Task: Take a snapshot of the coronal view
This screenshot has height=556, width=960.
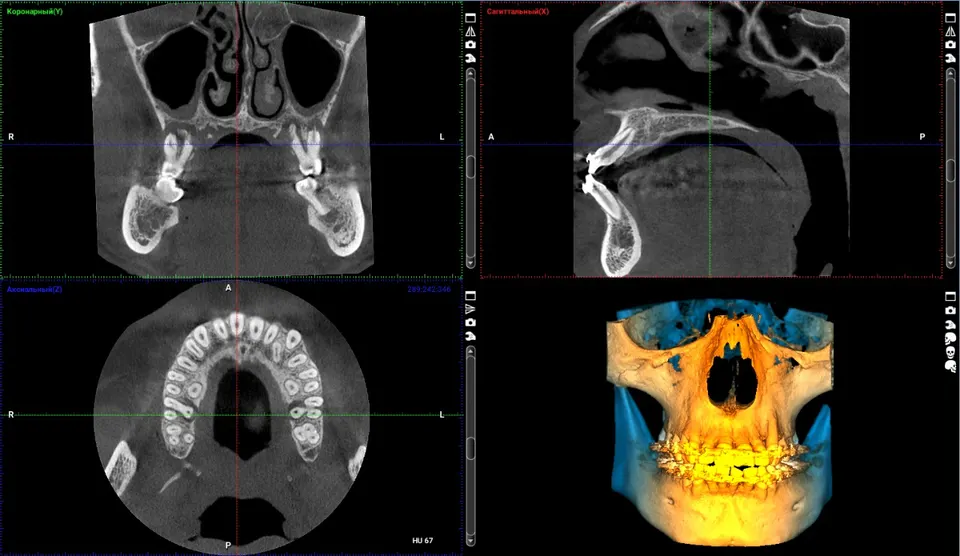Action: 470,44
